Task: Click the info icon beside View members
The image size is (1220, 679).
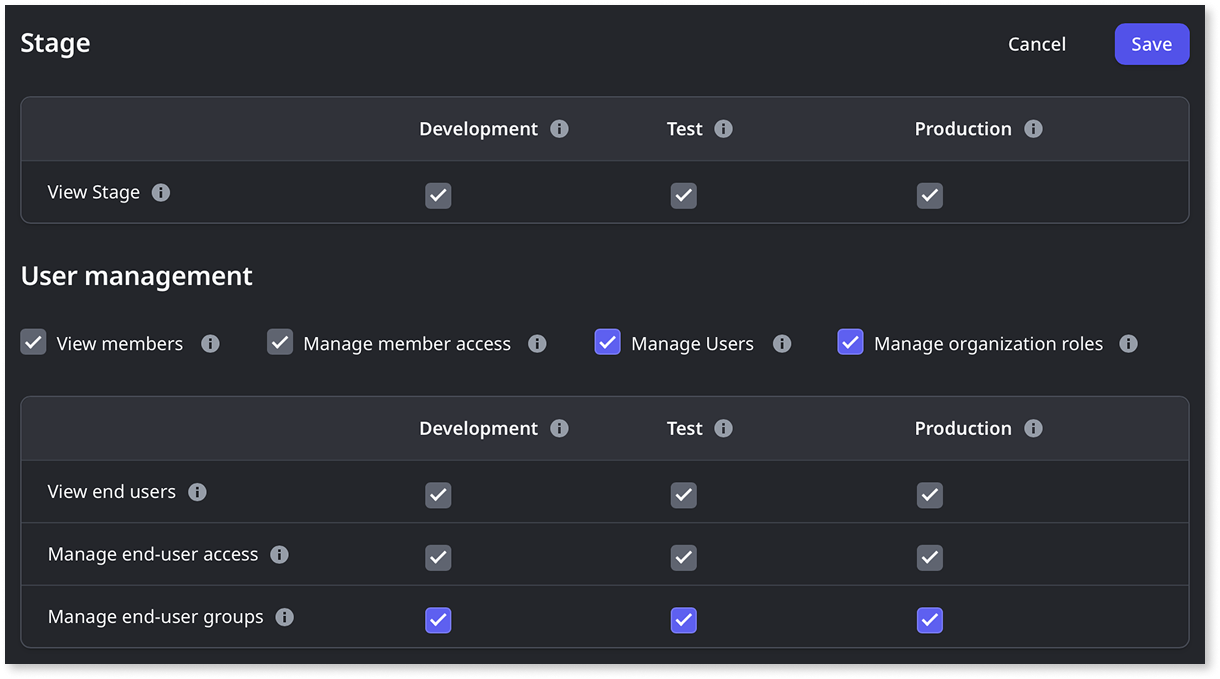Action: click(x=210, y=343)
